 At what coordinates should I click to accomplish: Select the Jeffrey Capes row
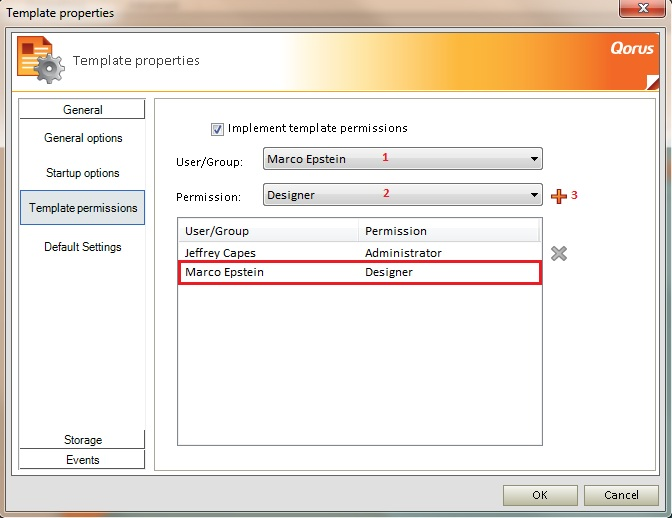click(360, 253)
